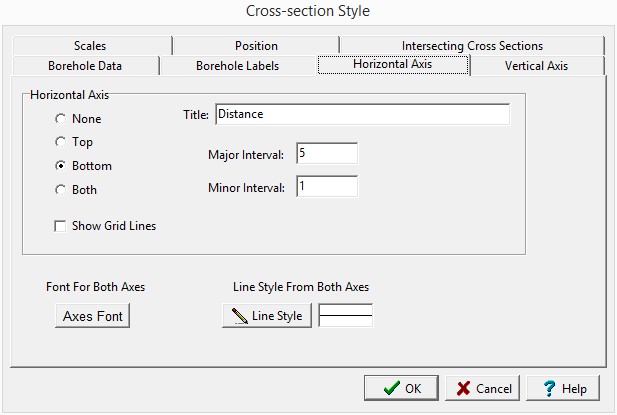Select the Both axis radio option
The width and height of the screenshot is (617, 415).
(x=61, y=189)
